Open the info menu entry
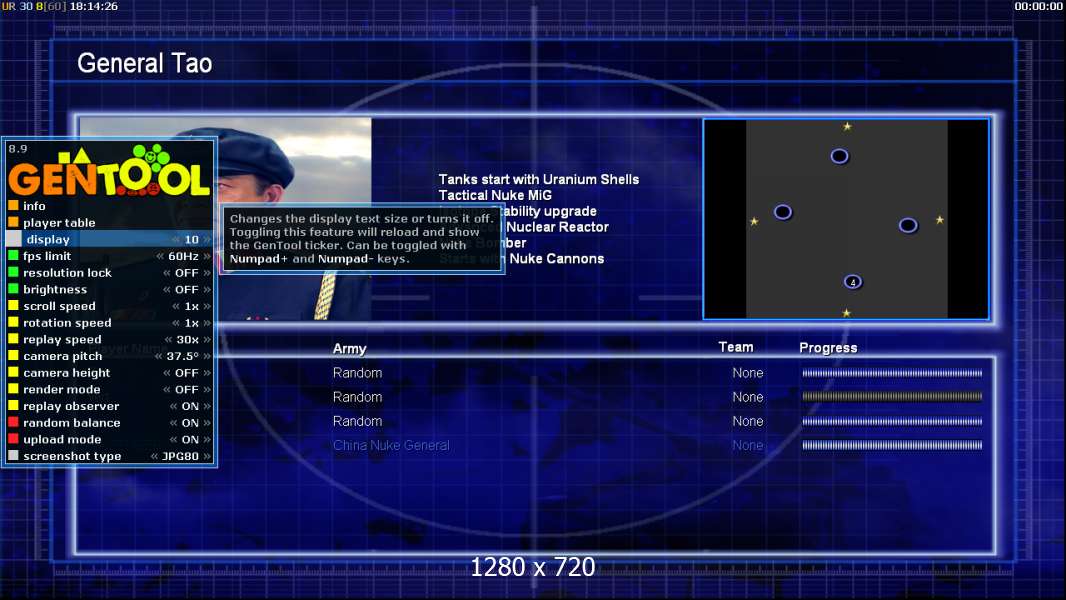Image resolution: width=1066 pixels, height=600 pixels. [34, 206]
